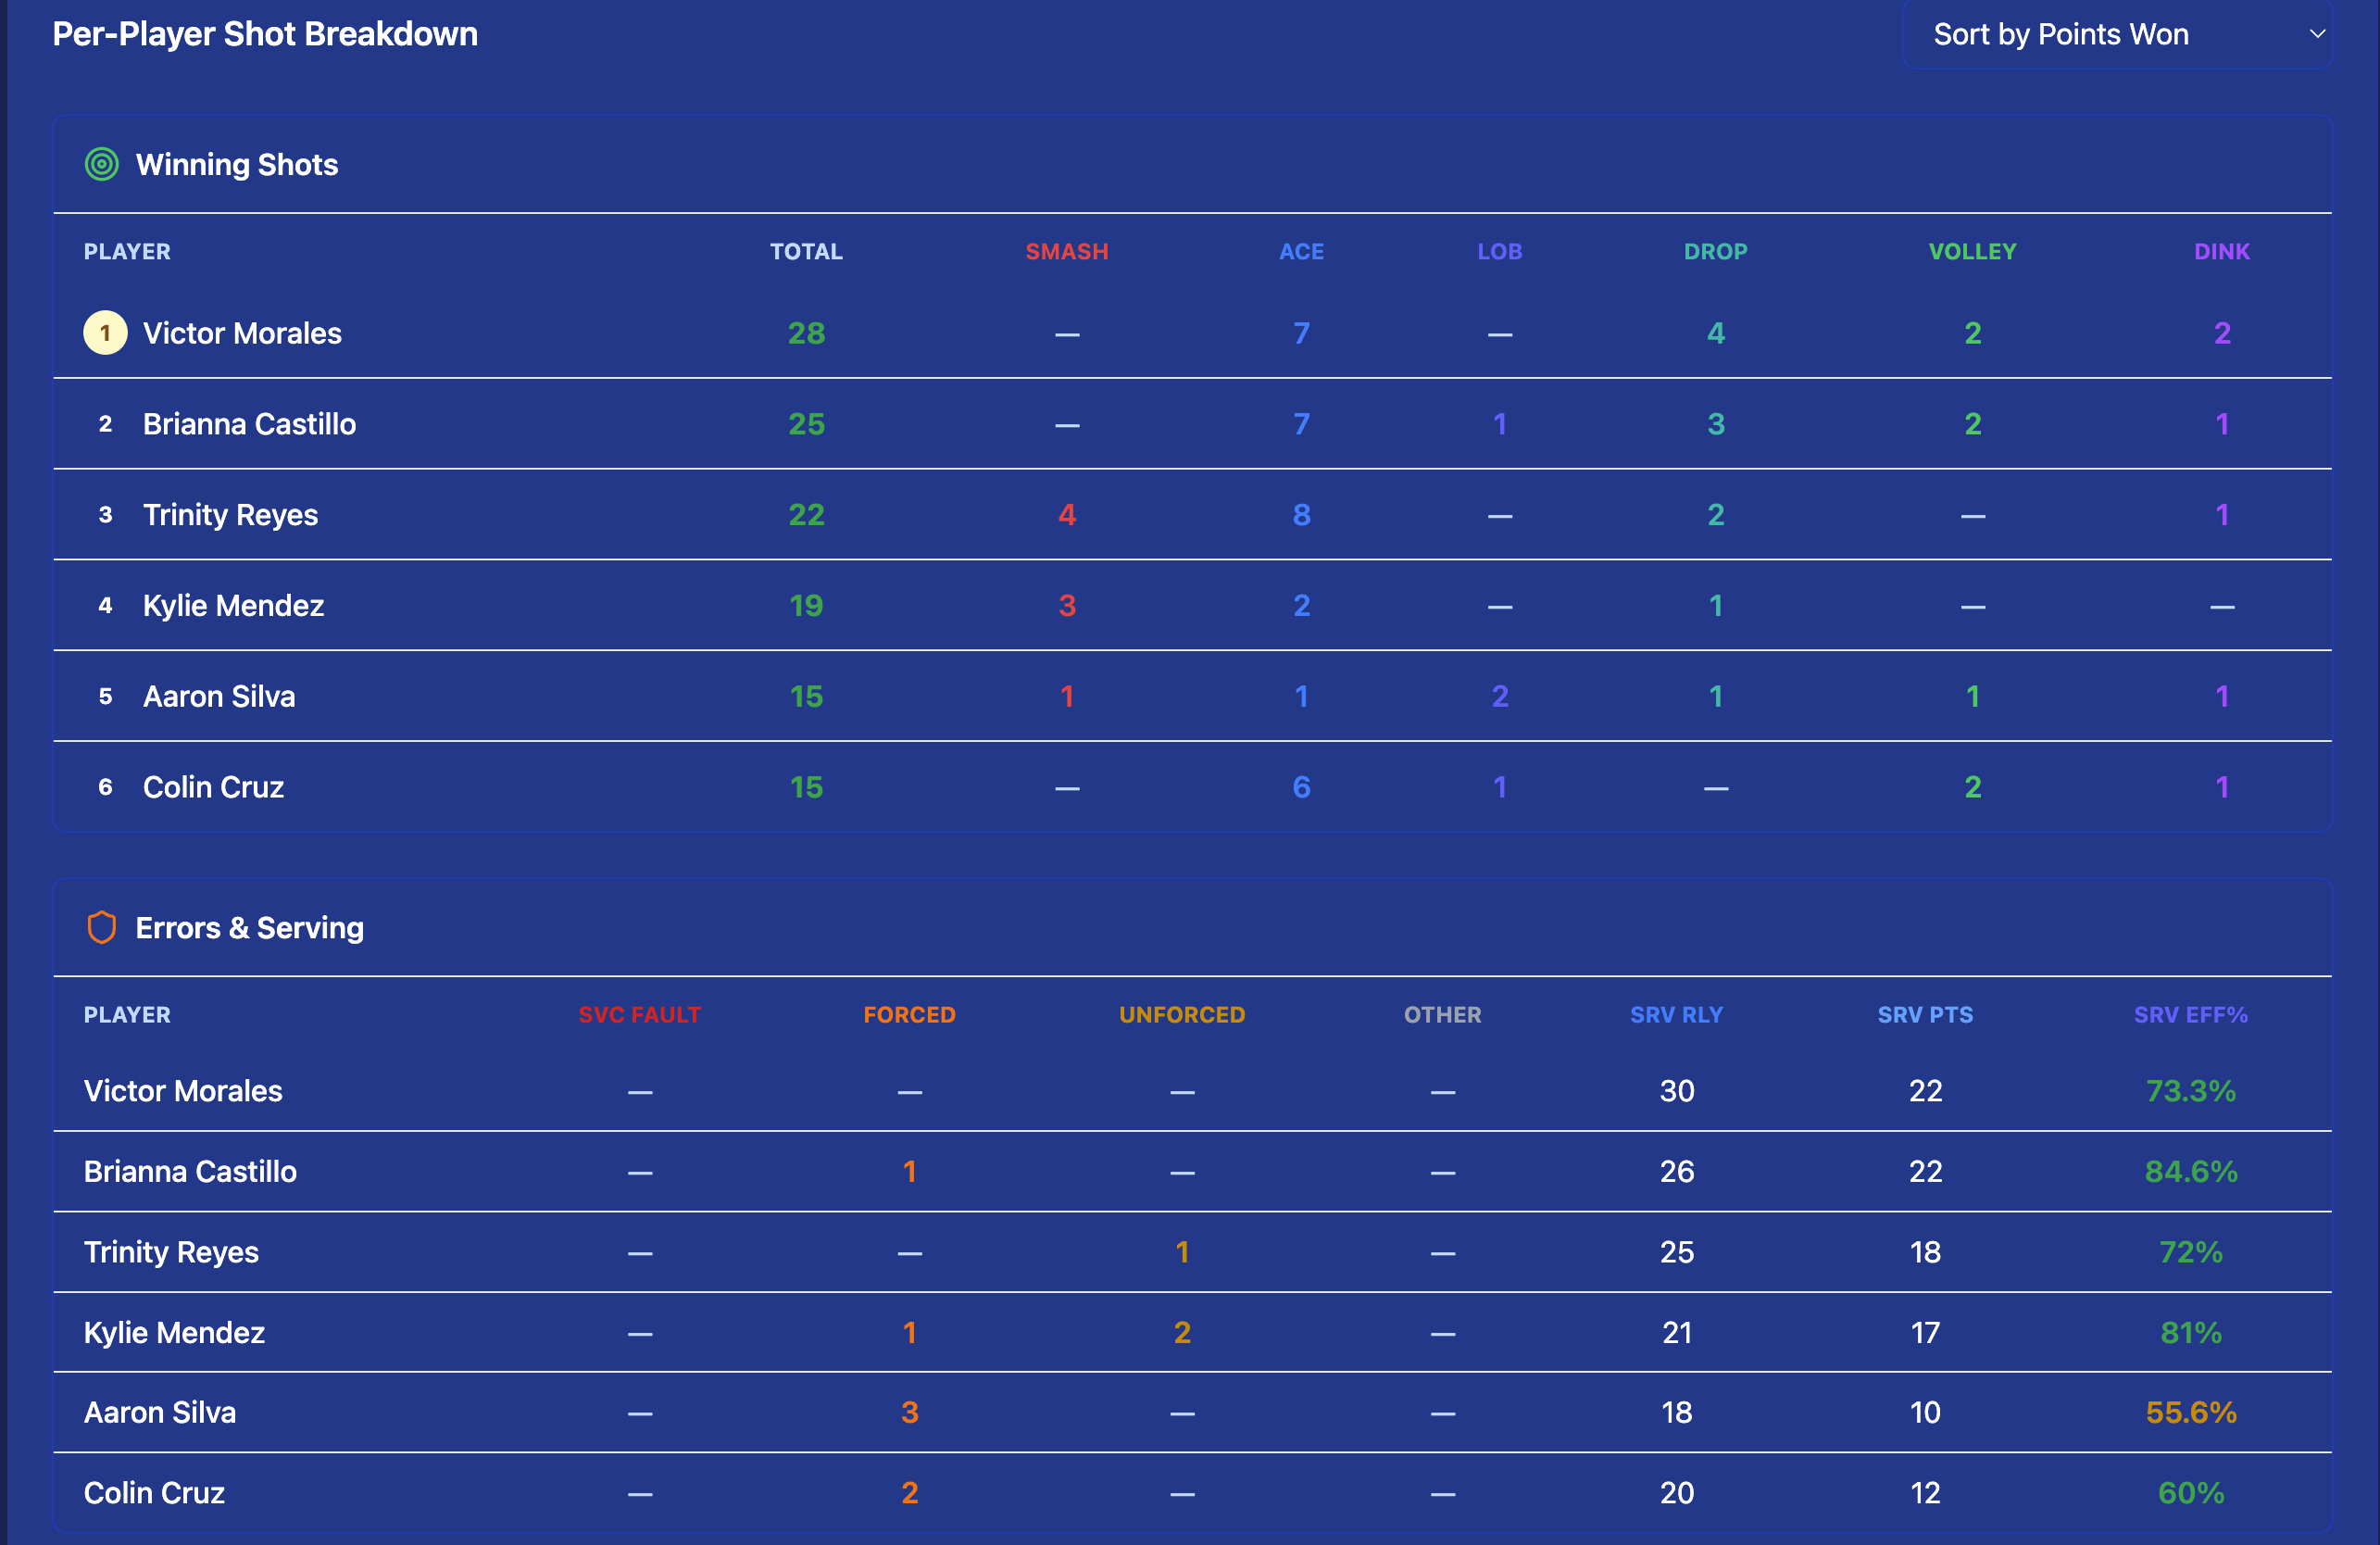Click the TOTAL column header

click(x=806, y=252)
